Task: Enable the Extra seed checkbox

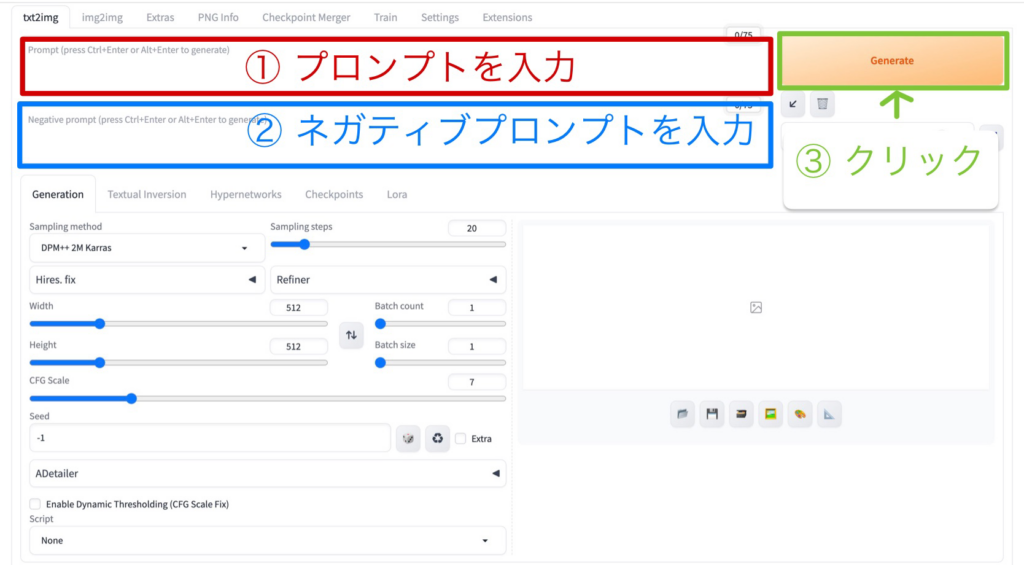Action: point(461,438)
